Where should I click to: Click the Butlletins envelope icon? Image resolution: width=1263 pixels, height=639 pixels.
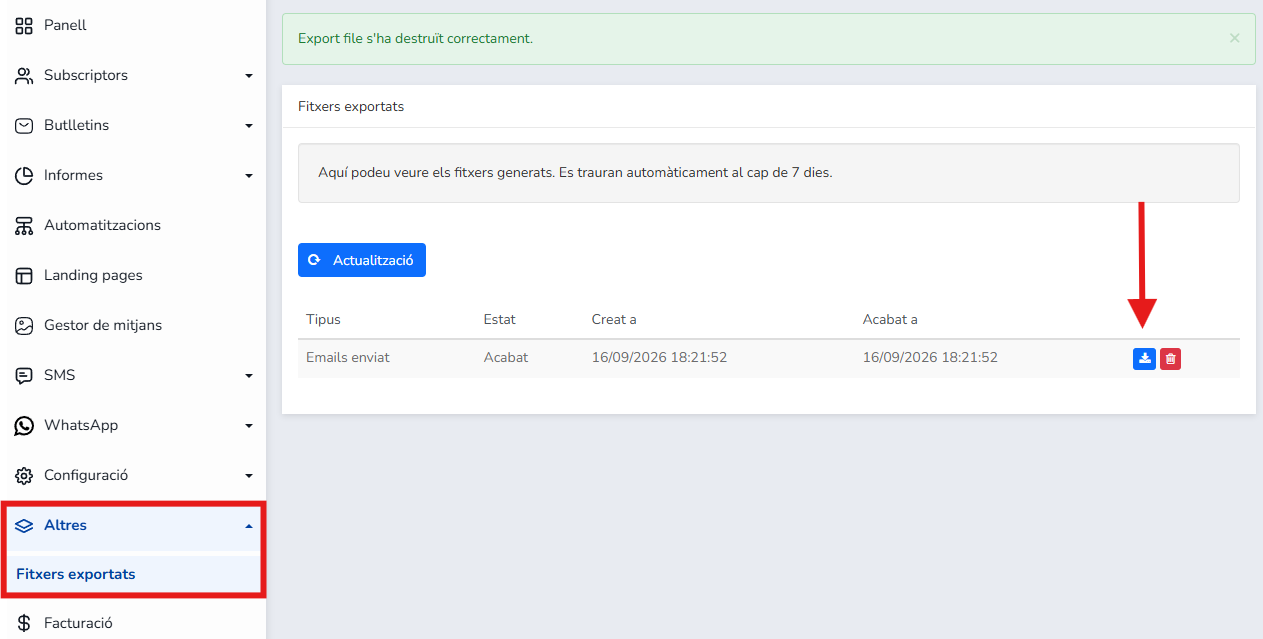[x=24, y=125]
